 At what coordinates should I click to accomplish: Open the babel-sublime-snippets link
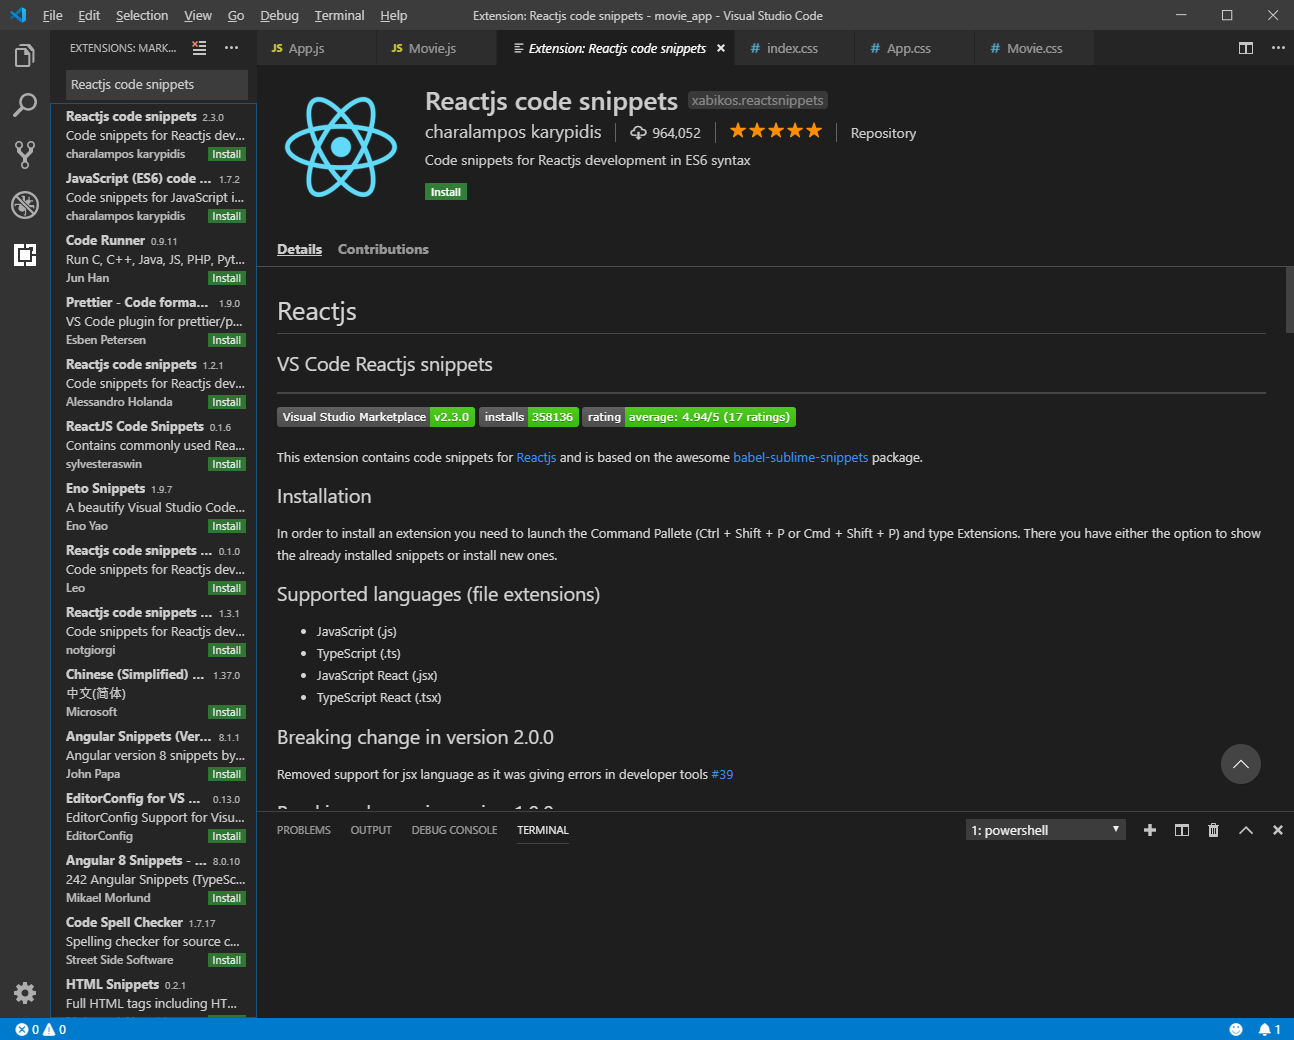(x=800, y=457)
